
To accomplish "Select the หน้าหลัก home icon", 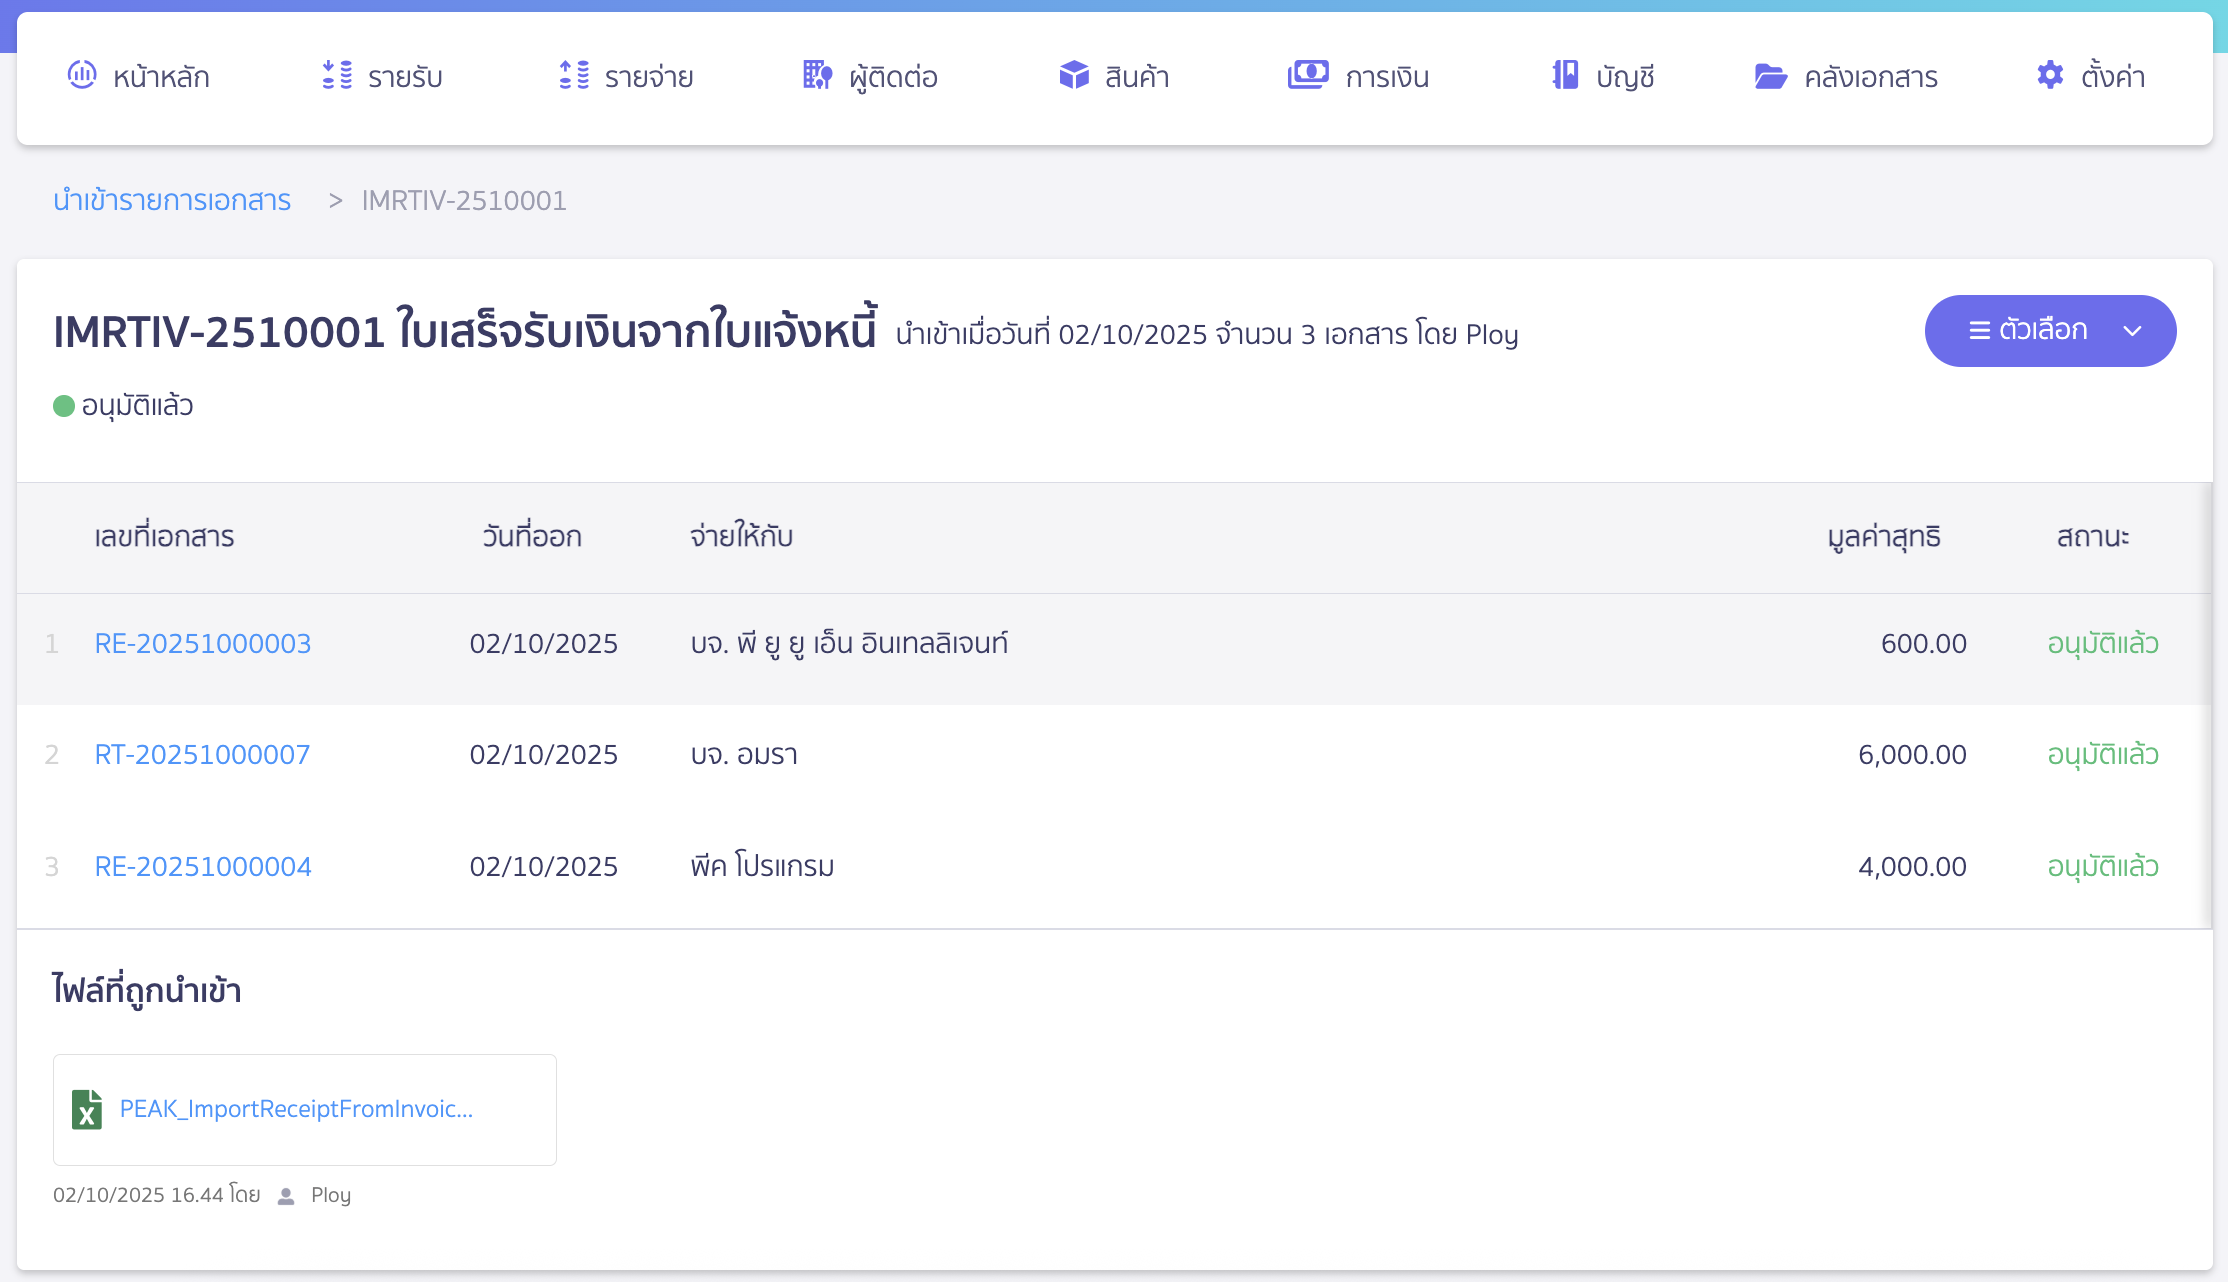I will 84,75.
